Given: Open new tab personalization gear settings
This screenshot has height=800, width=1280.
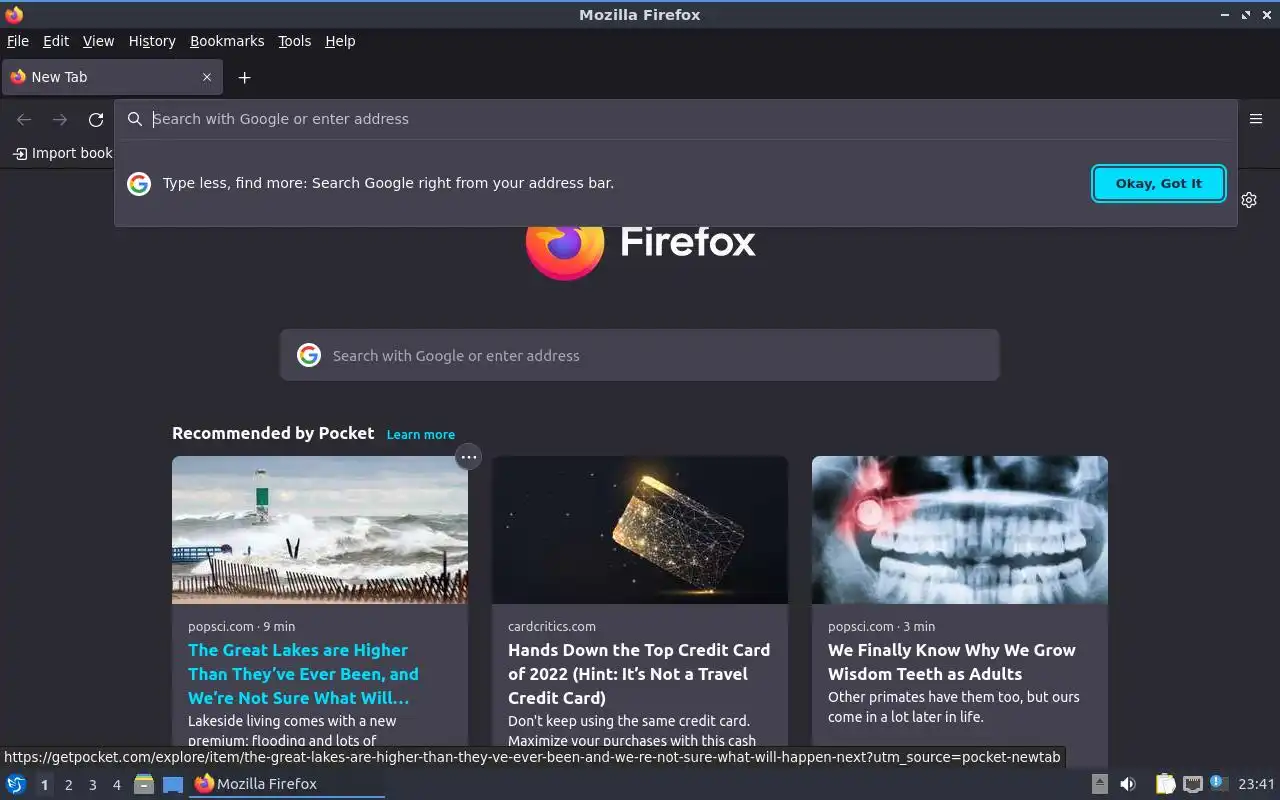Looking at the screenshot, I should point(1249,200).
